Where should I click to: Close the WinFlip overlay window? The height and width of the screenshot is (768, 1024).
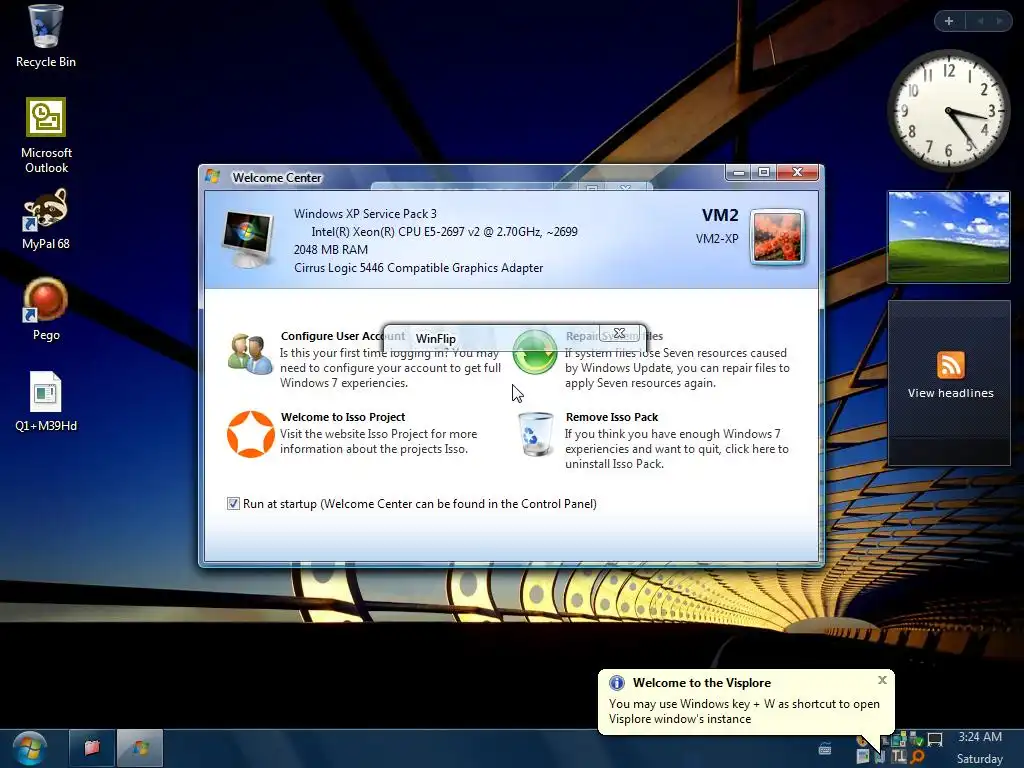click(x=620, y=333)
